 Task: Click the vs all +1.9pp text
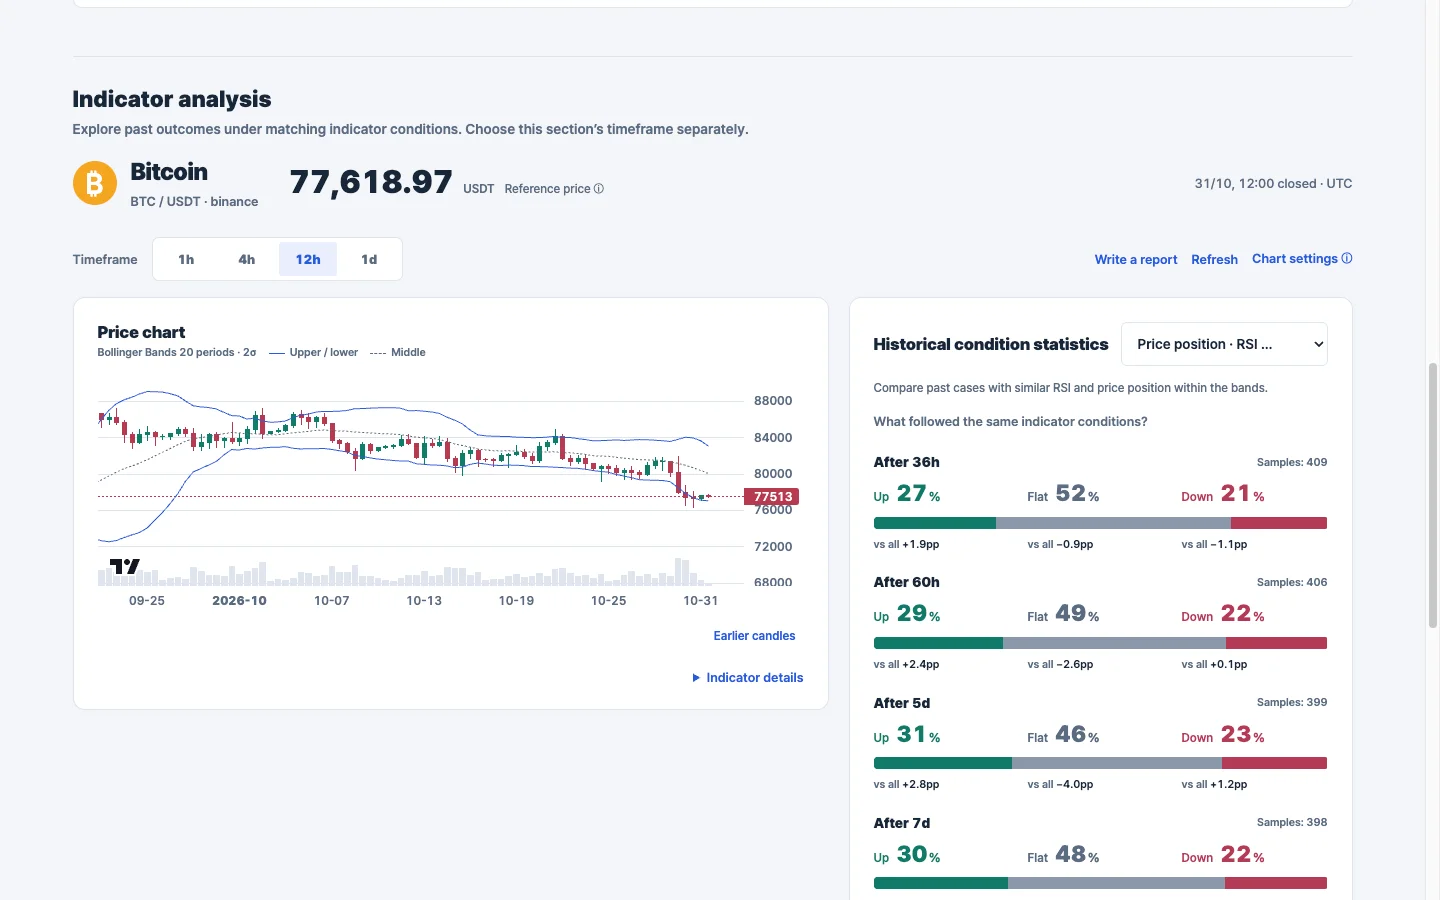(x=906, y=544)
